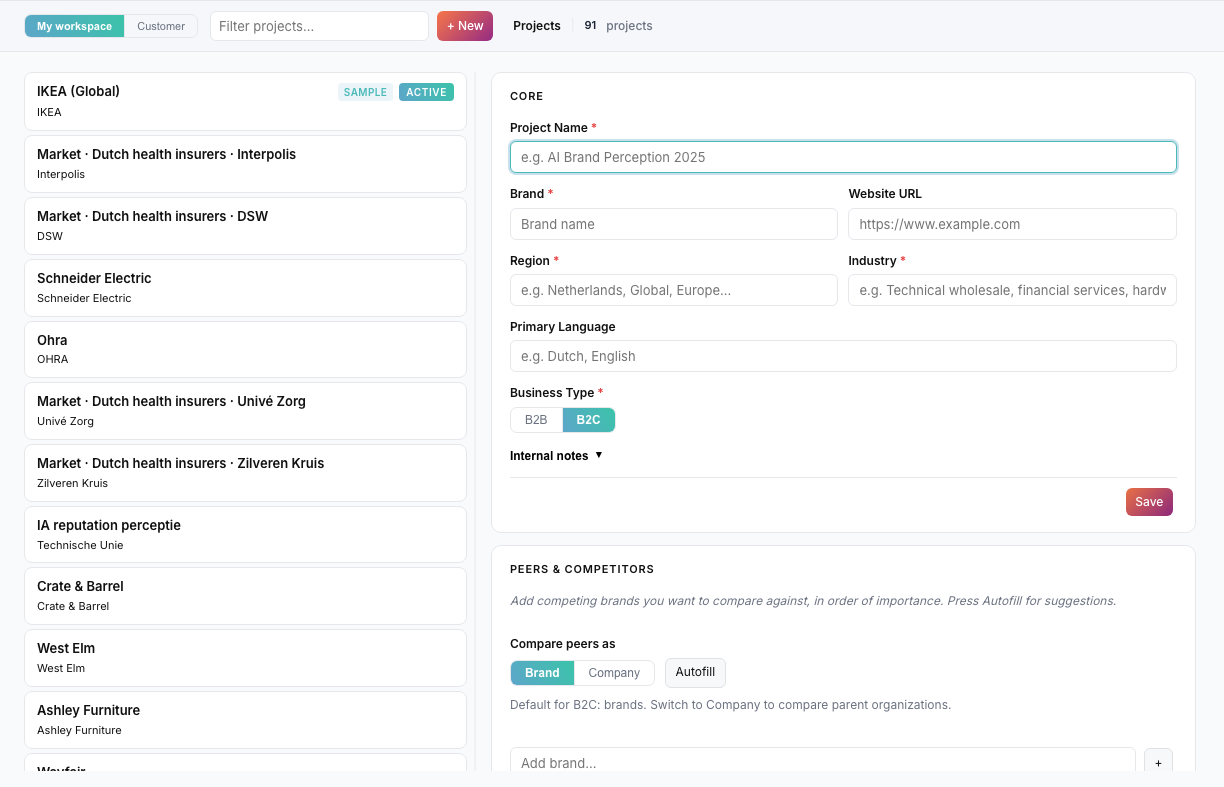The width and height of the screenshot is (1224, 787).
Task: Select B2C business type
Action: tap(589, 420)
